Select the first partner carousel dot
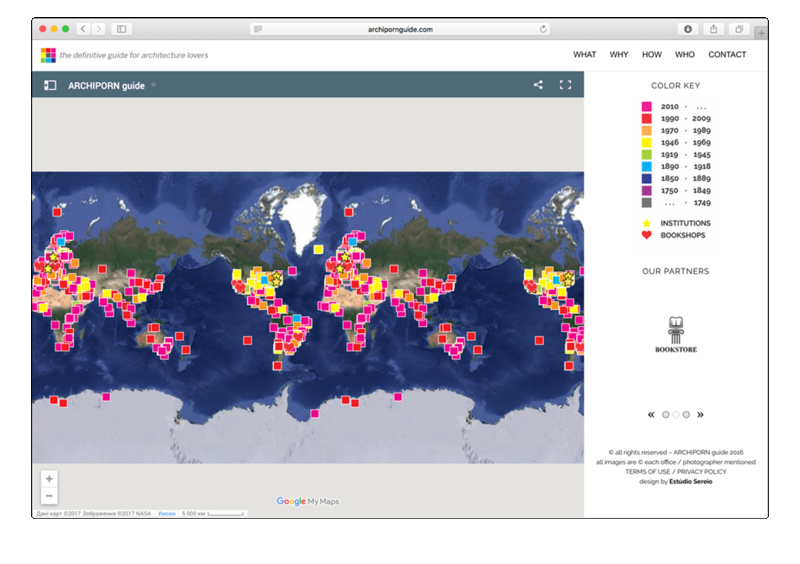This screenshot has width=800, height=564. pos(666,414)
